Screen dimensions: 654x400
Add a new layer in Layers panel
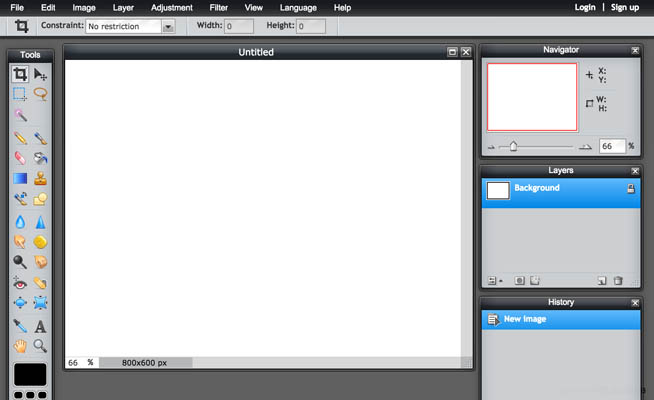tap(602, 281)
